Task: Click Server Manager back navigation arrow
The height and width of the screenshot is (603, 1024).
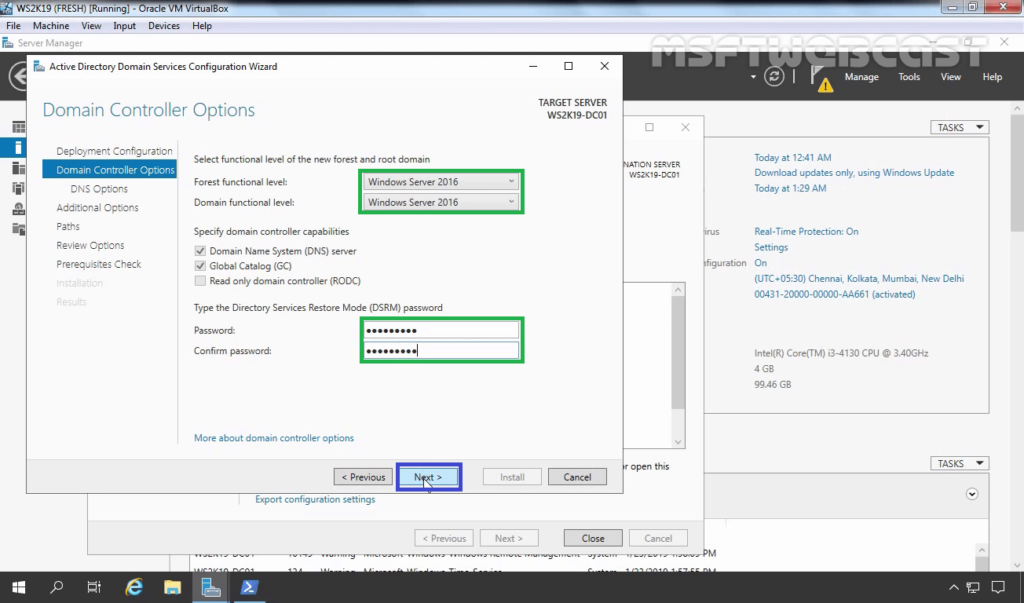Action: click(x=18, y=76)
